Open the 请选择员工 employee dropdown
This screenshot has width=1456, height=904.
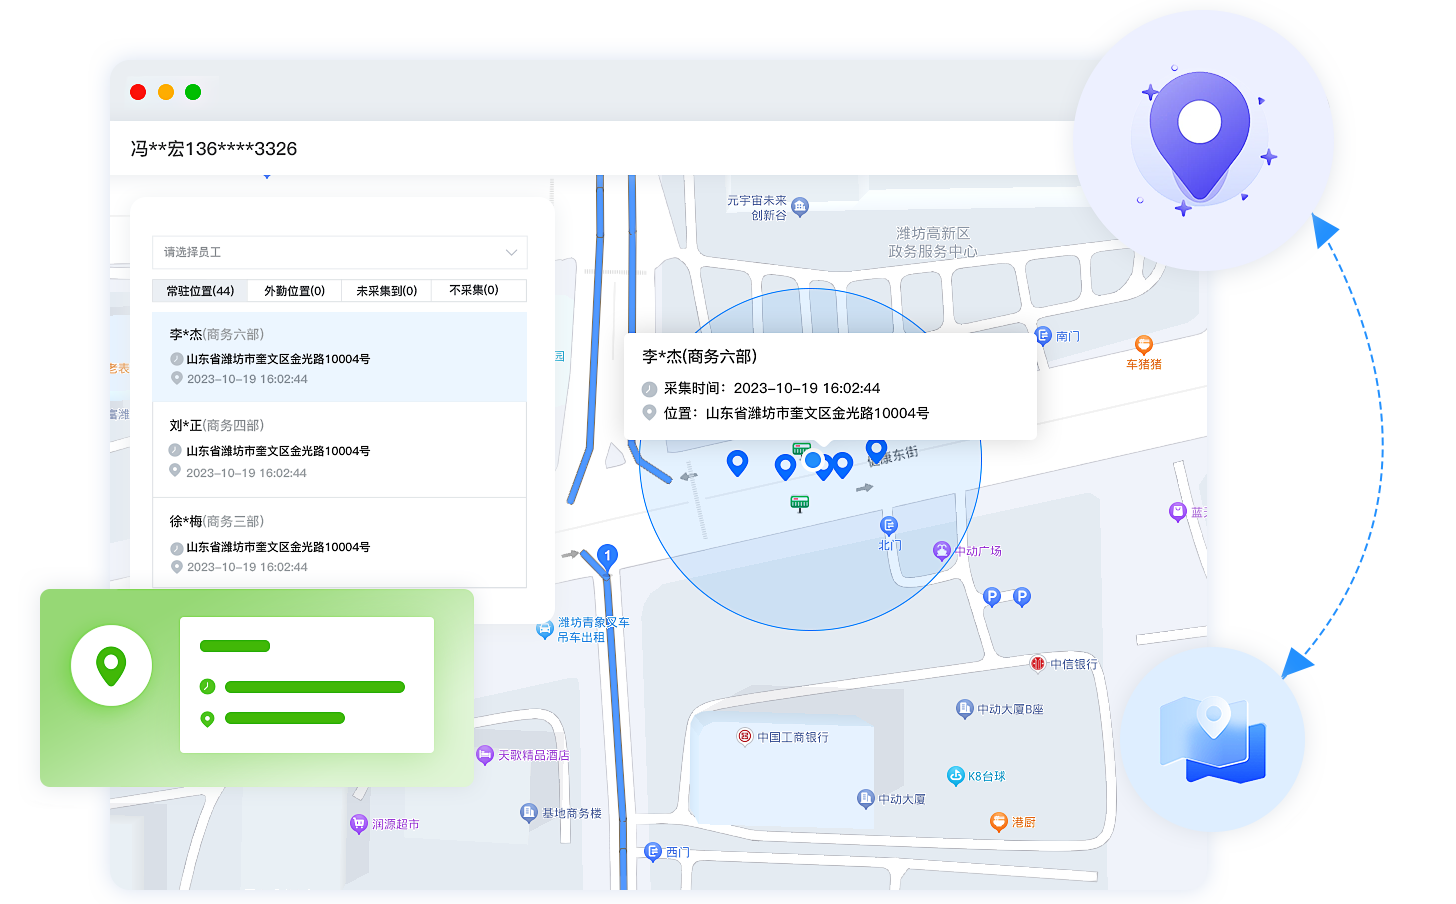point(340,252)
